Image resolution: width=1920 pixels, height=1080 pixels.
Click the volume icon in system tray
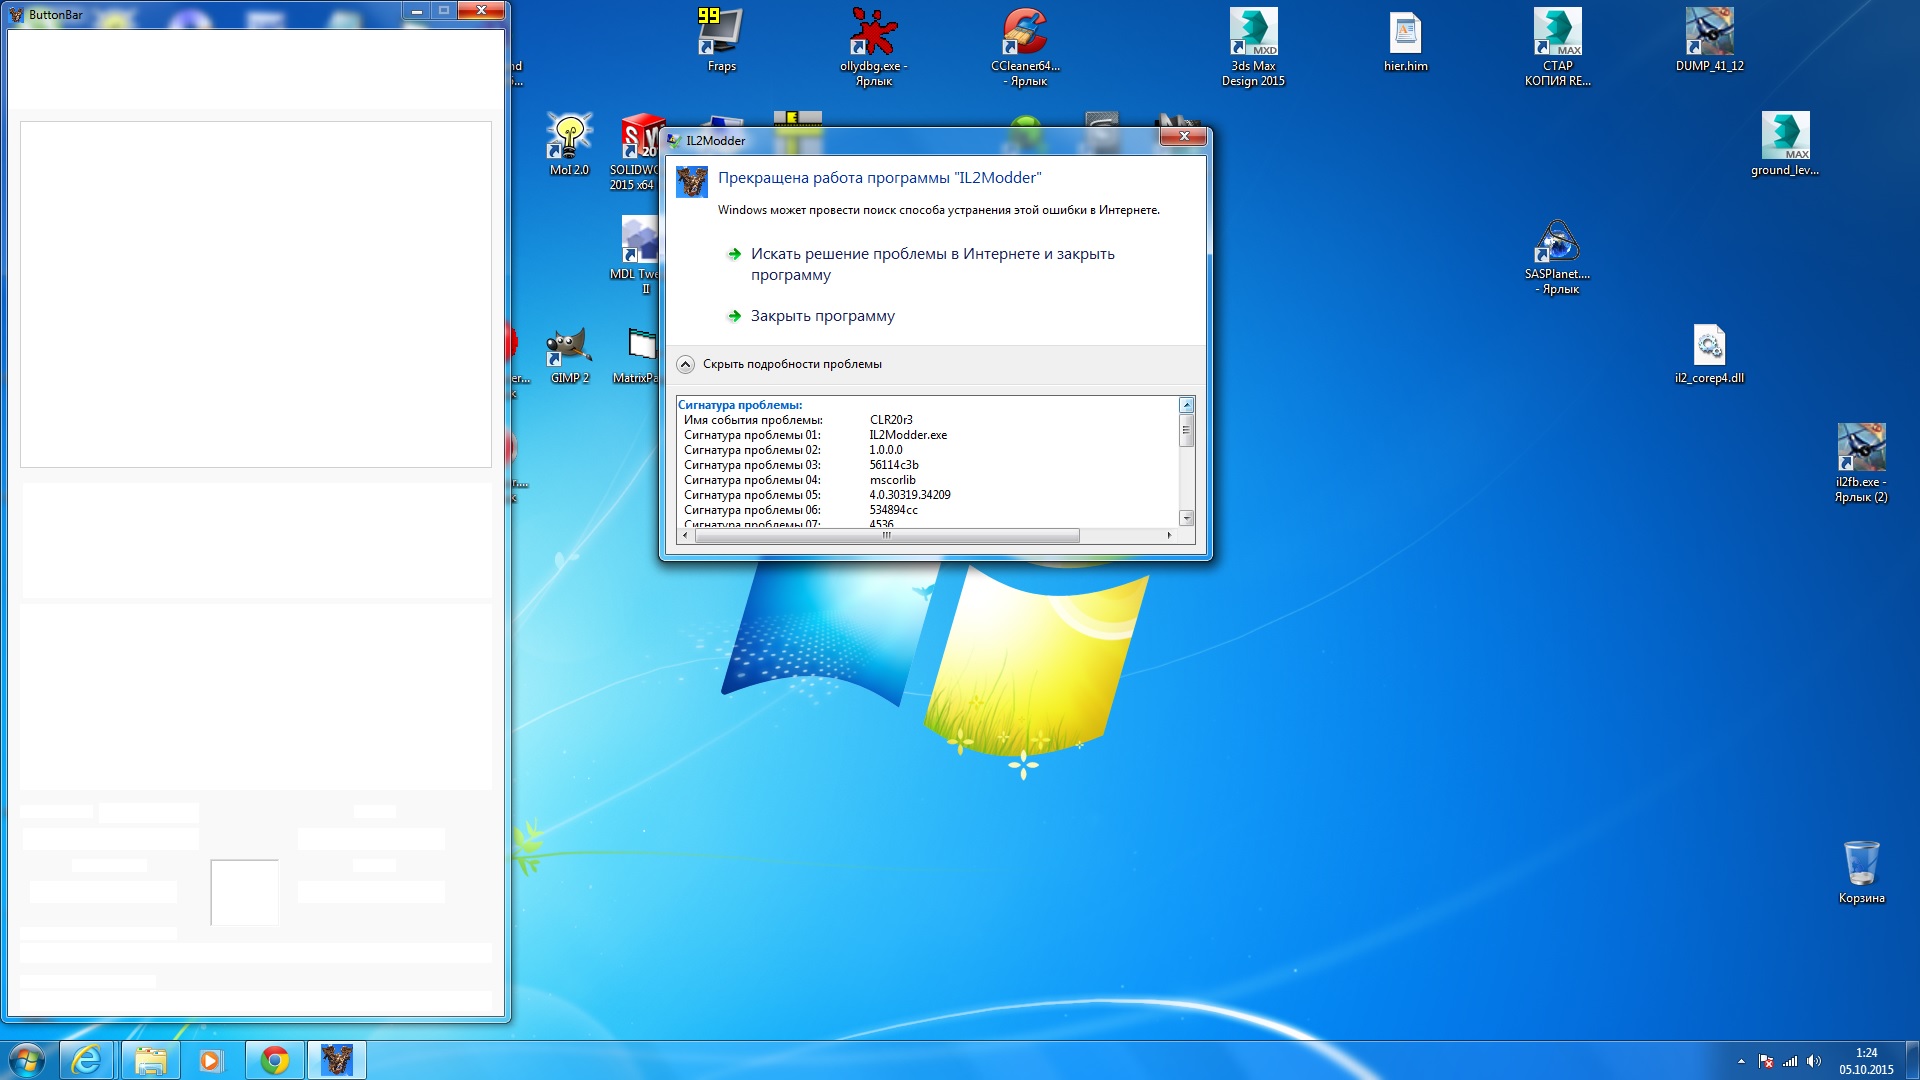pos(1814,1061)
